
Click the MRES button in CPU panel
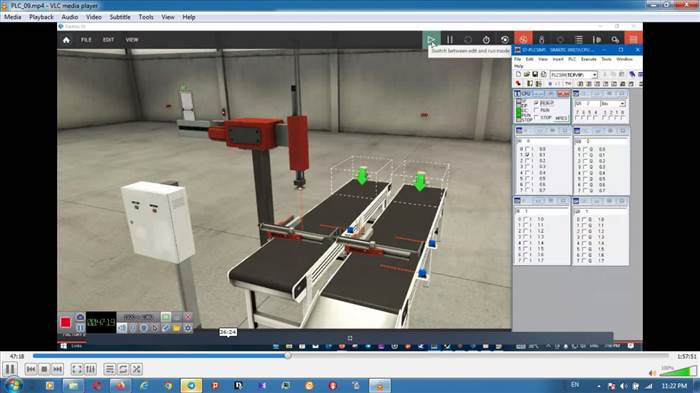pyautogui.click(x=561, y=118)
